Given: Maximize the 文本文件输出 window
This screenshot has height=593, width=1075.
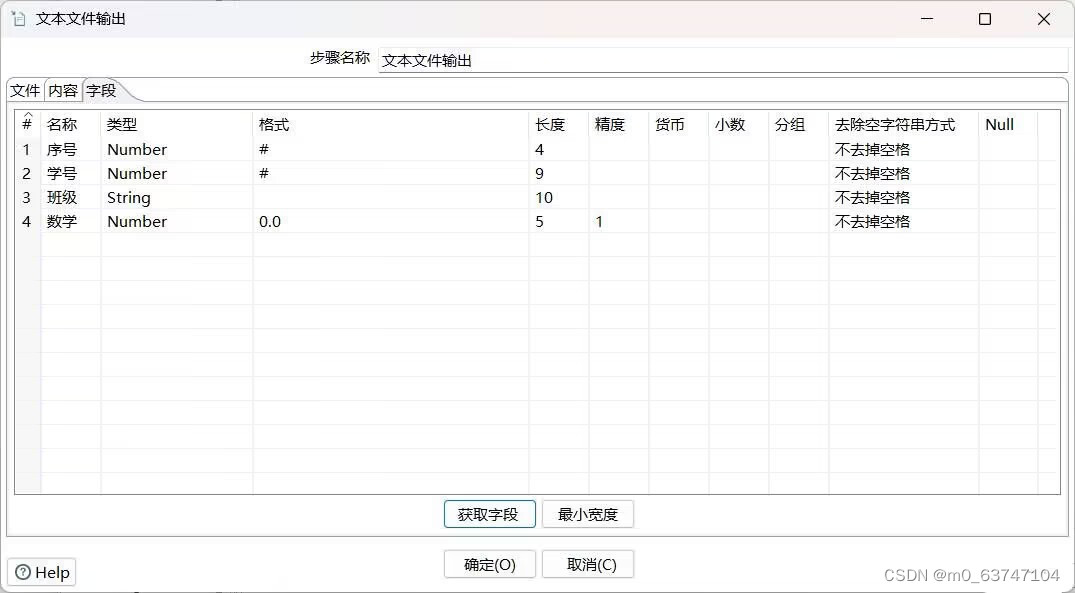Looking at the screenshot, I should [985, 19].
